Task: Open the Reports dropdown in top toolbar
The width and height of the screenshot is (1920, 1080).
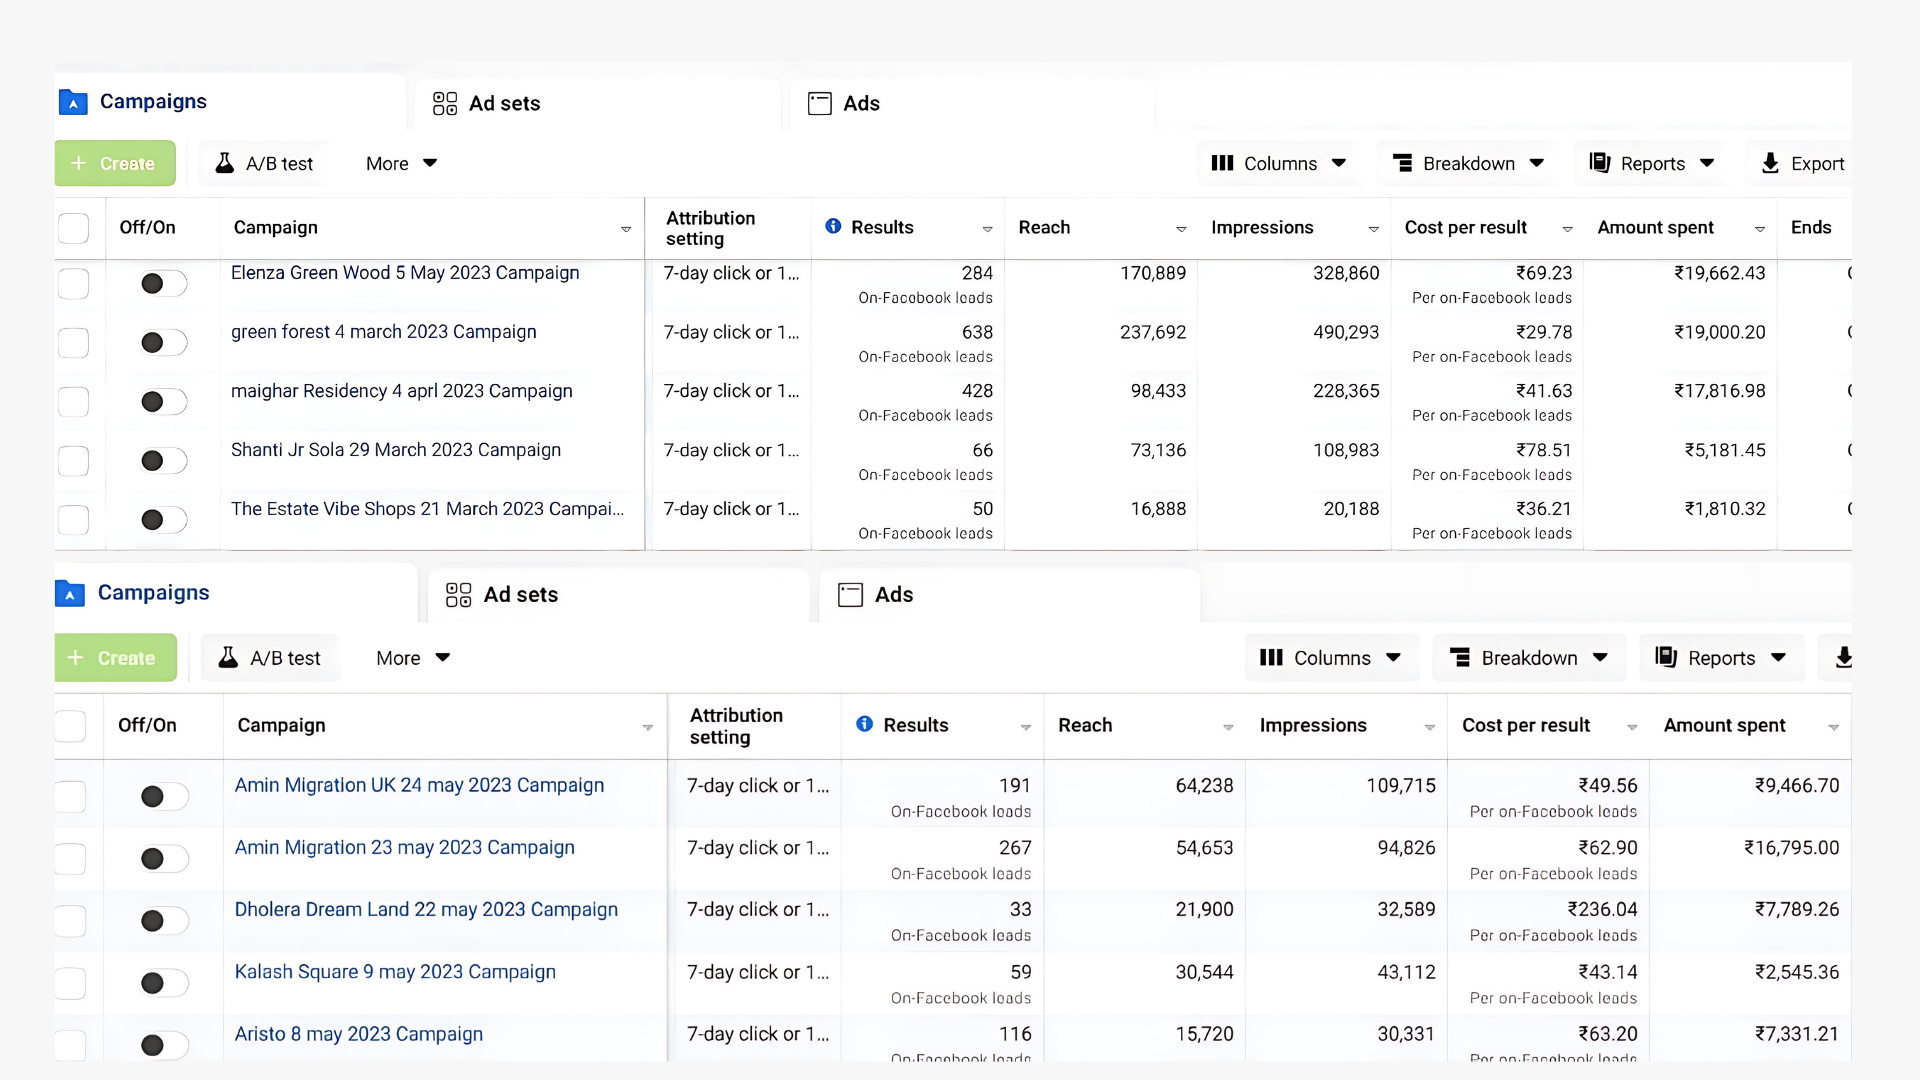Action: pyautogui.click(x=1651, y=163)
